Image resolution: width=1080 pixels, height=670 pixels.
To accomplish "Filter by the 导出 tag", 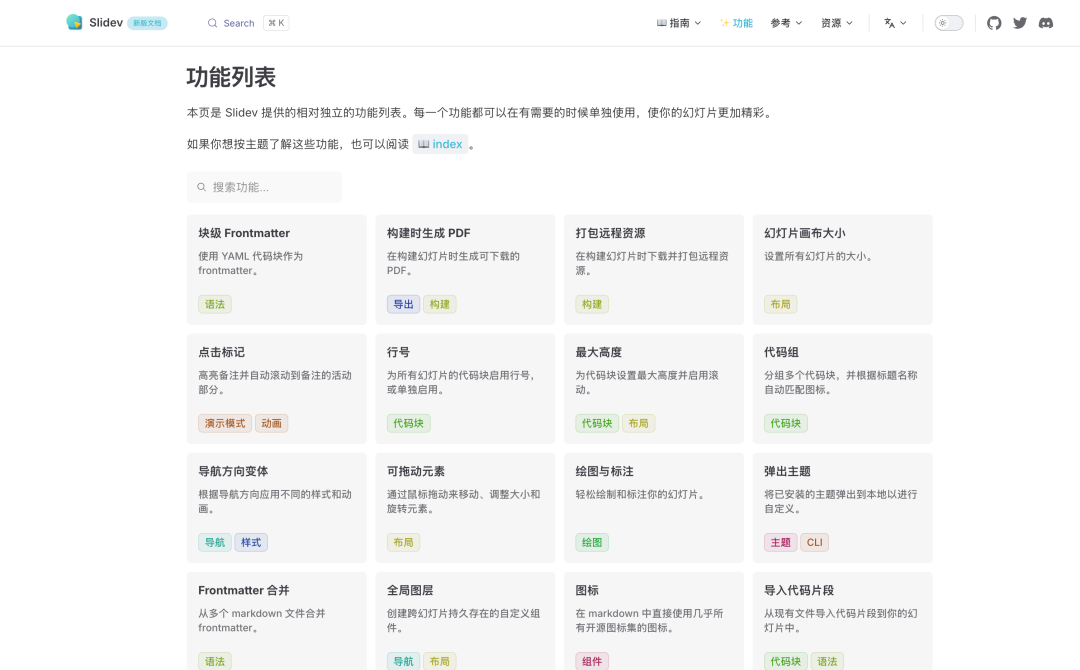I will (403, 304).
